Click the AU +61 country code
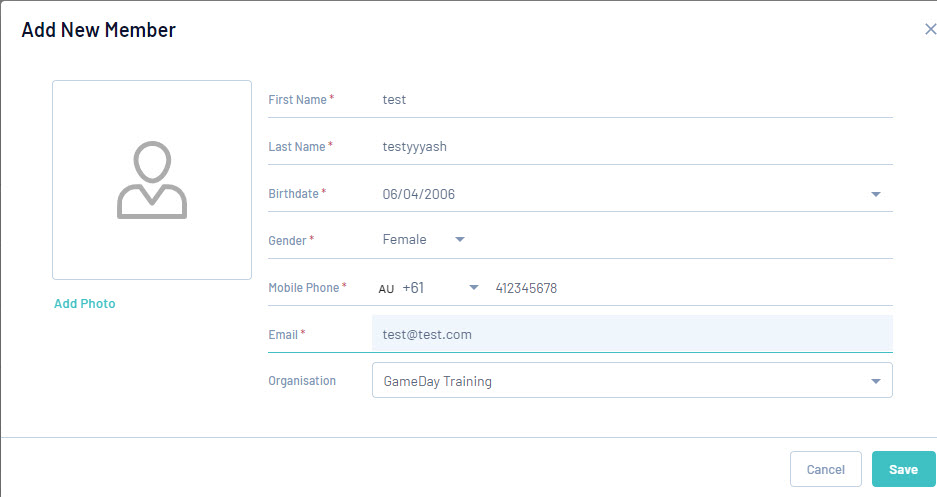Image resolution: width=937 pixels, height=497 pixels. point(401,288)
